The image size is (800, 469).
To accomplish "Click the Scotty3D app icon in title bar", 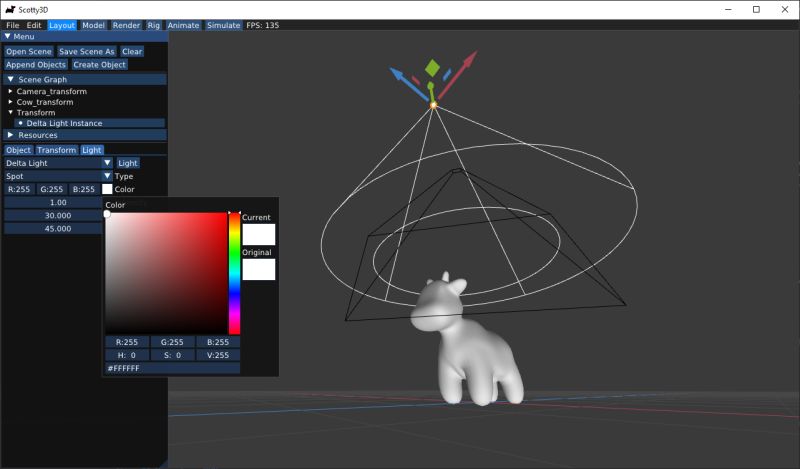I will coord(10,10).
